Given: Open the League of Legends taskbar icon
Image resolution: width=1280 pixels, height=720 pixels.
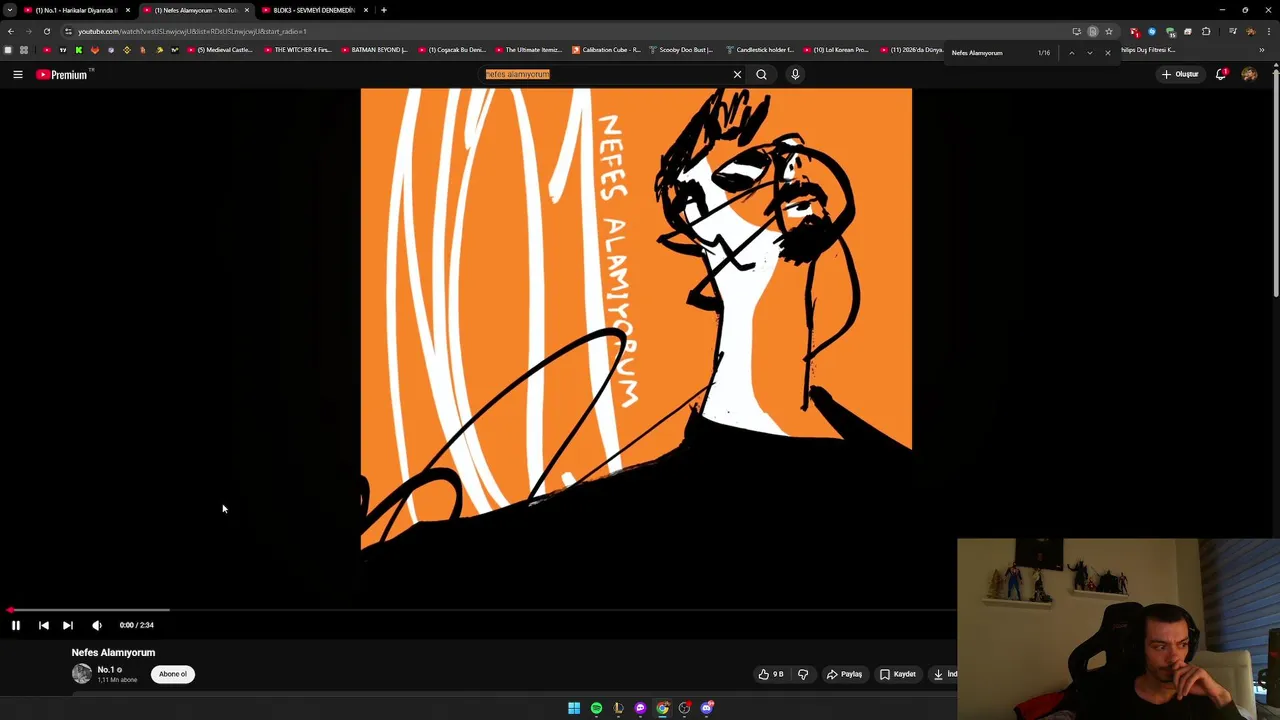Looking at the screenshot, I should point(618,708).
